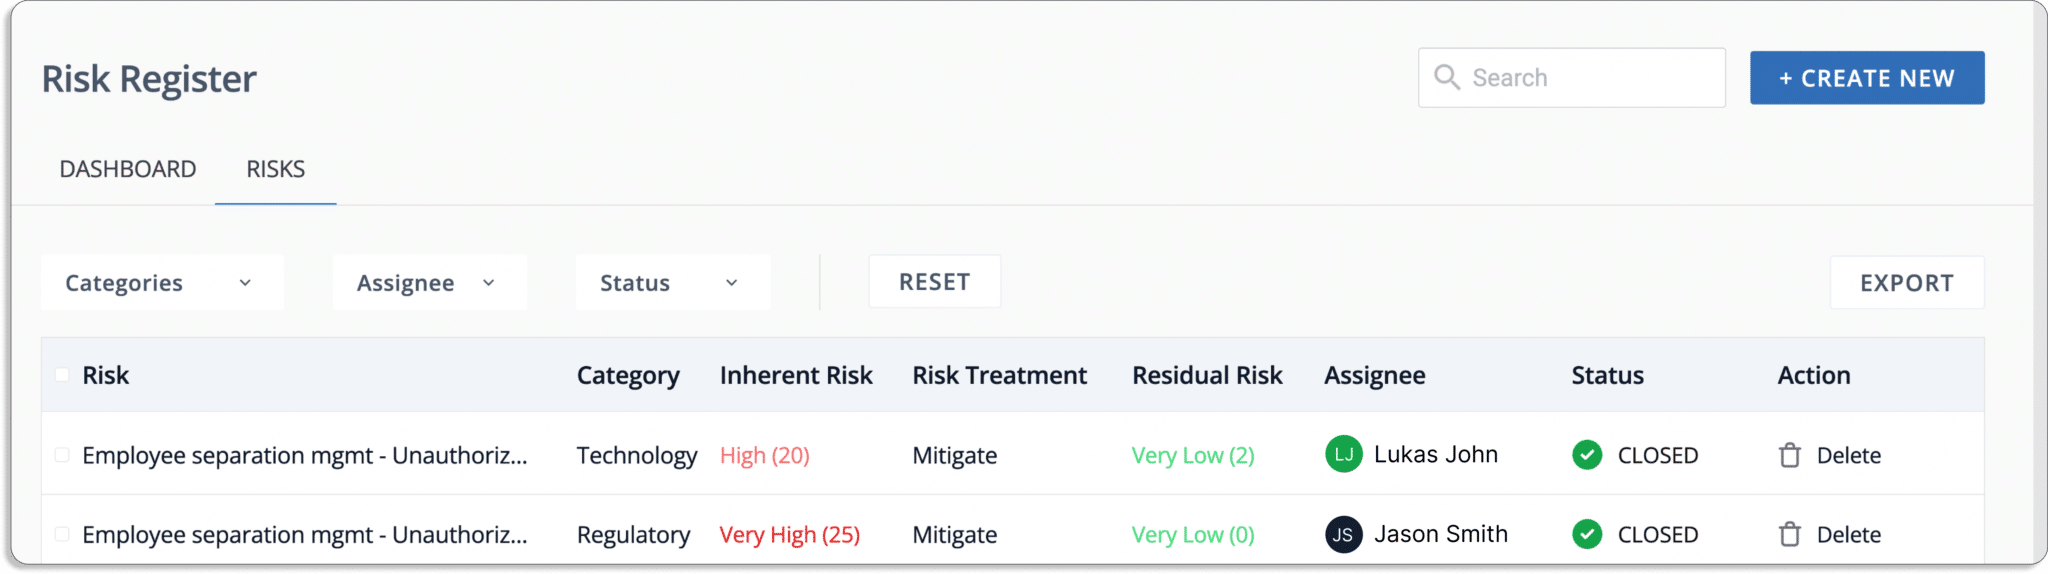The image size is (2048, 574).
Task: Focus the Search input field
Action: point(1572,77)
